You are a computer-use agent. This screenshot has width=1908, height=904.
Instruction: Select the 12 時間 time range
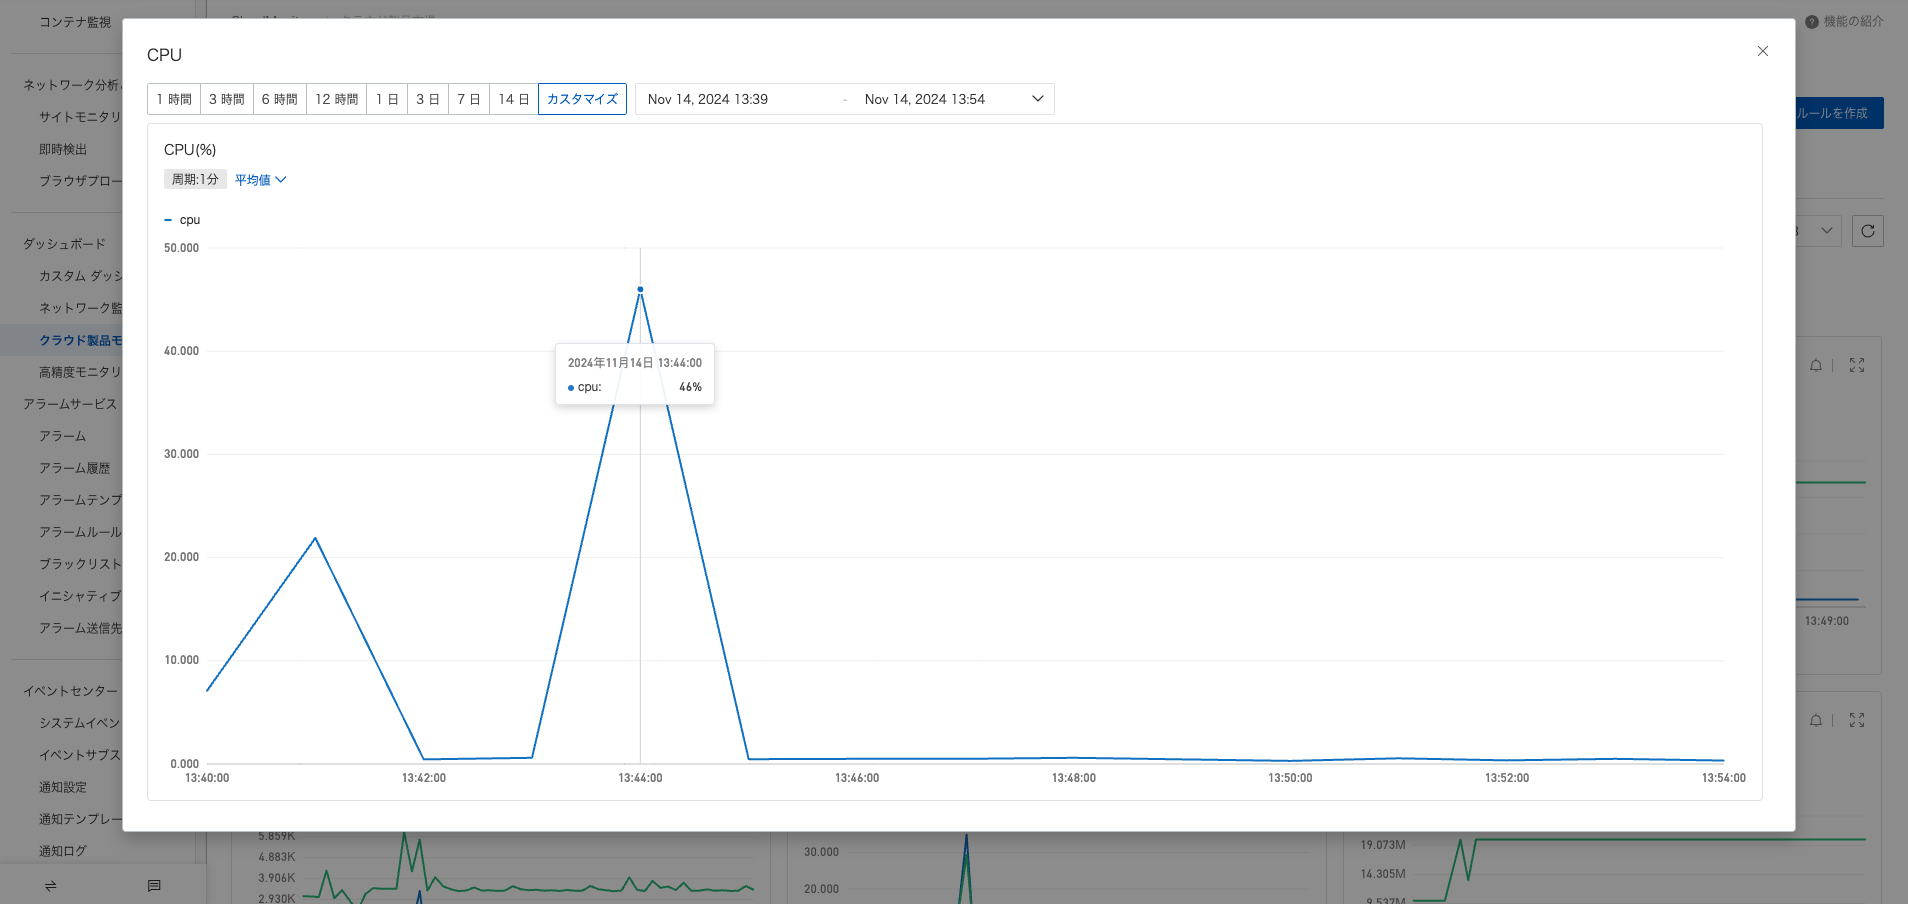pos(336,99)
